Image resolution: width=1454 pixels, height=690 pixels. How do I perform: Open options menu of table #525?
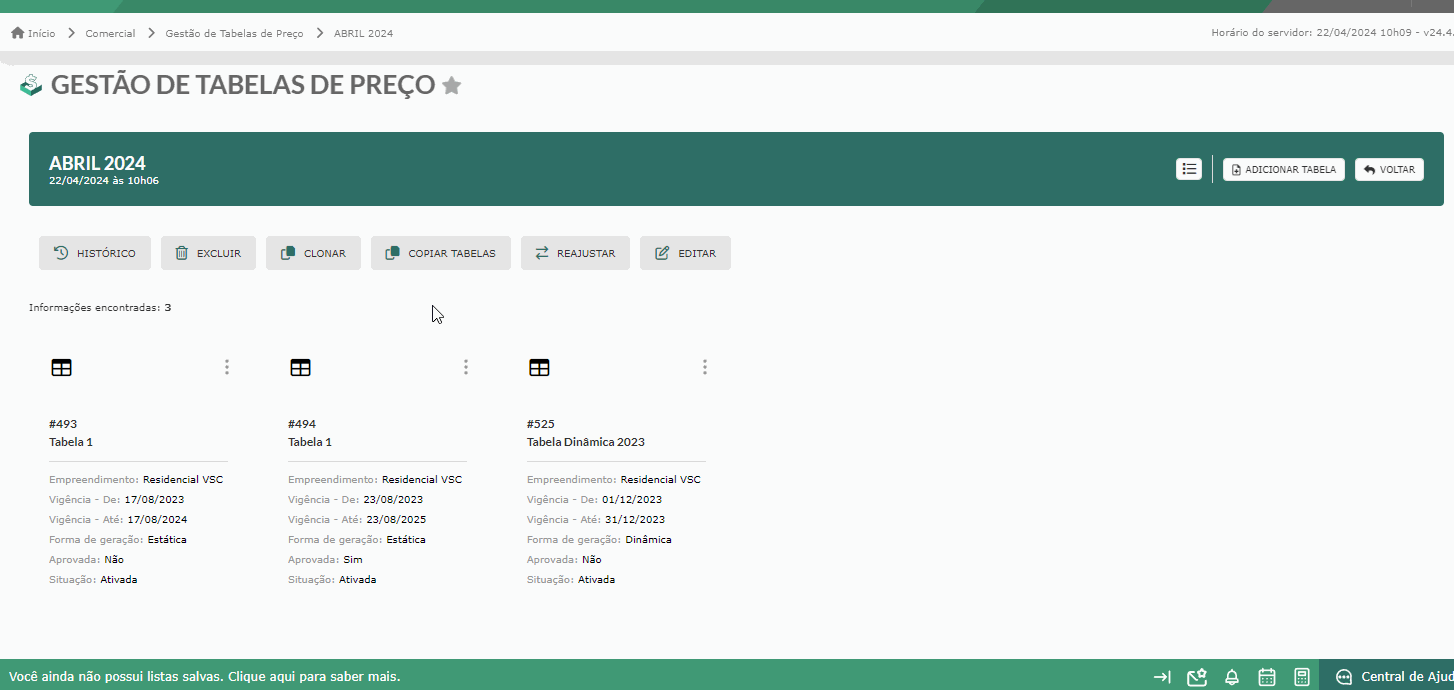click(x=705, y=367)
